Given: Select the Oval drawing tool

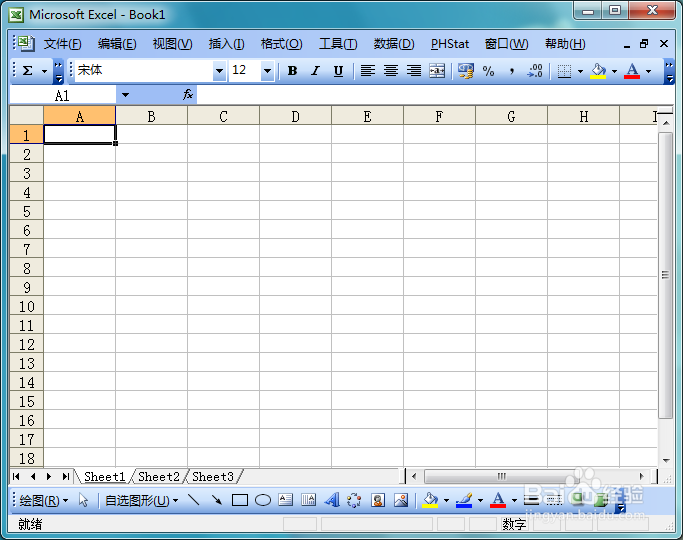Looking at the screenshot, I should tap(263, 500).
